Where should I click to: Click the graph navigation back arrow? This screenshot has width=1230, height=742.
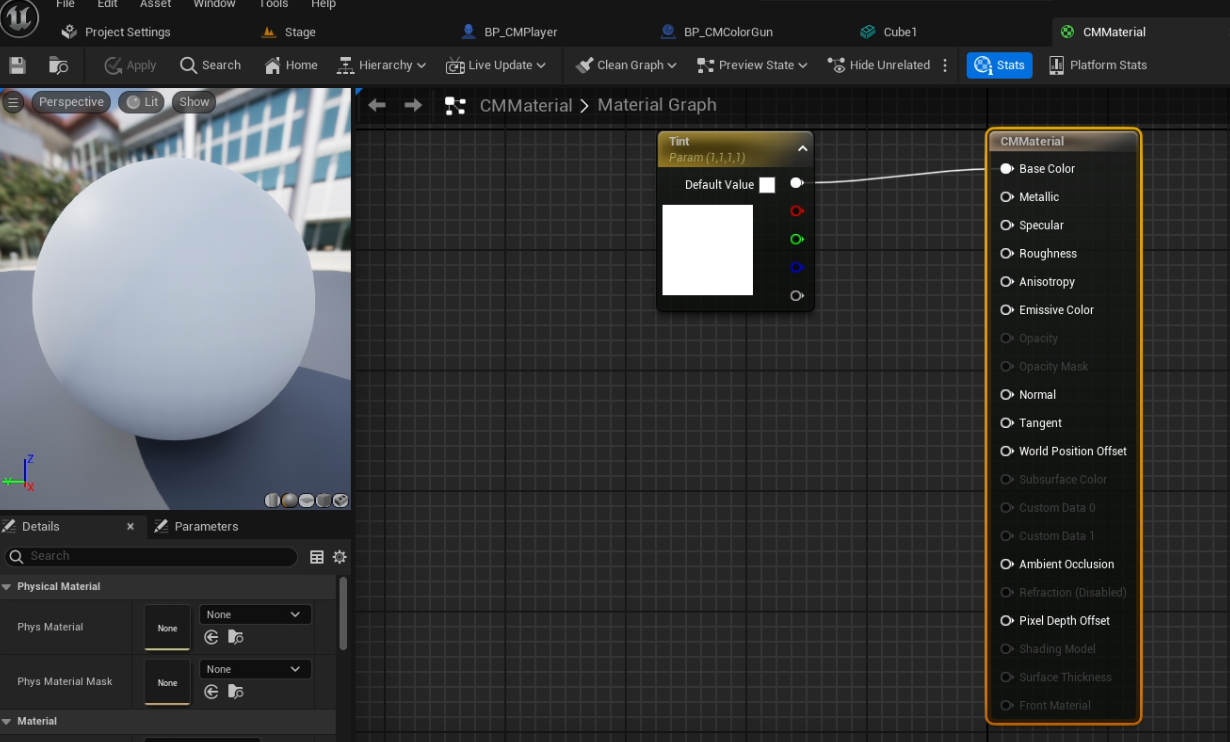tap(375, 104)
